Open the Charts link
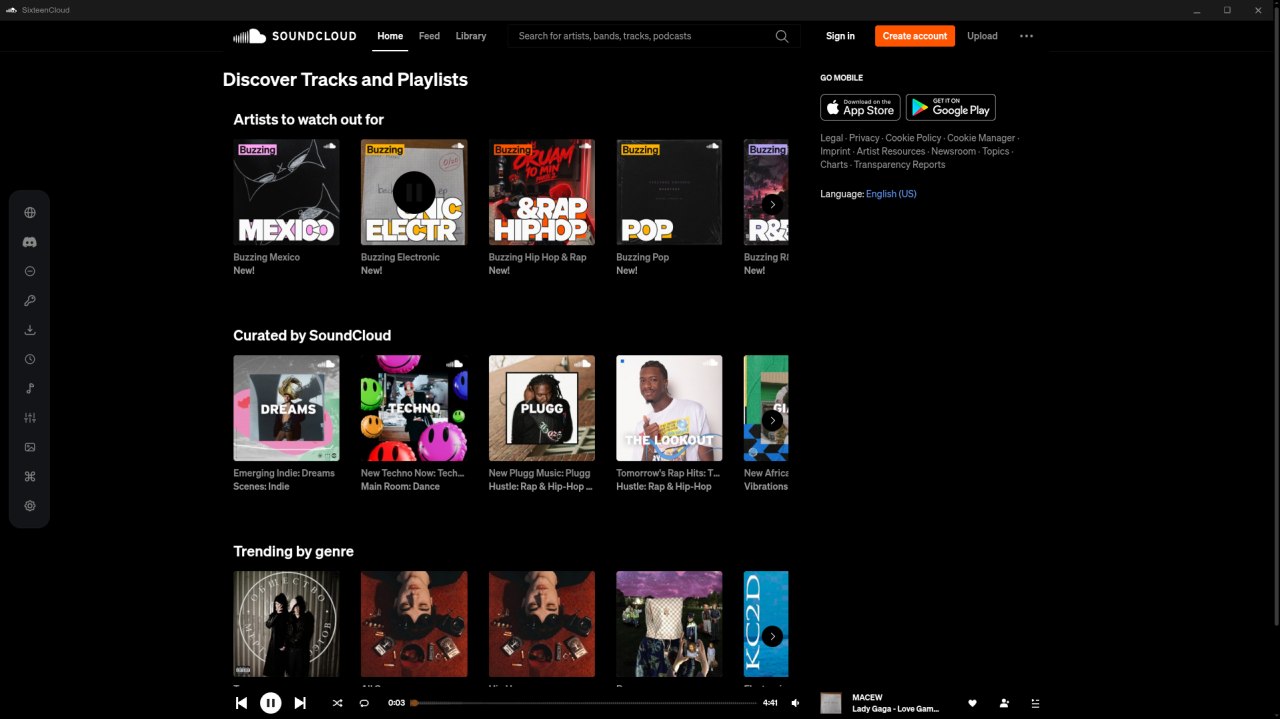 pyautogui.click(x=834, y=164)
